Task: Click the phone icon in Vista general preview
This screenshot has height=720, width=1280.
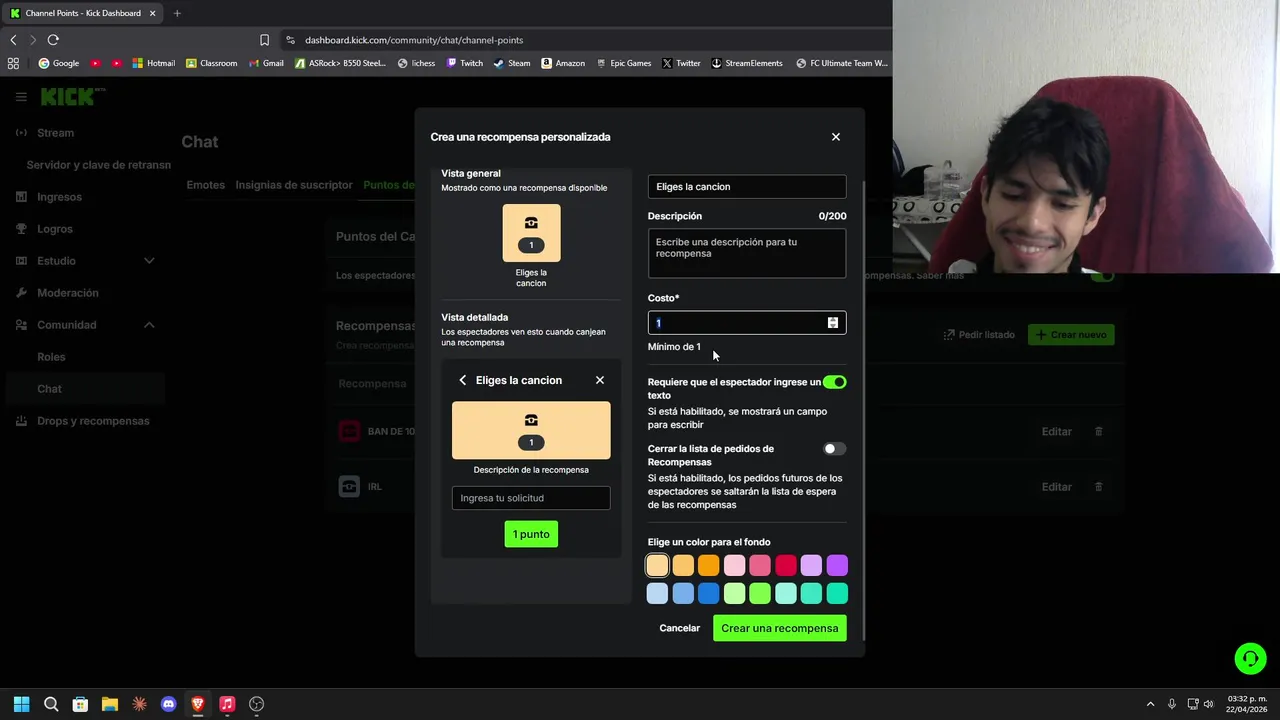Action: (531, 223)
